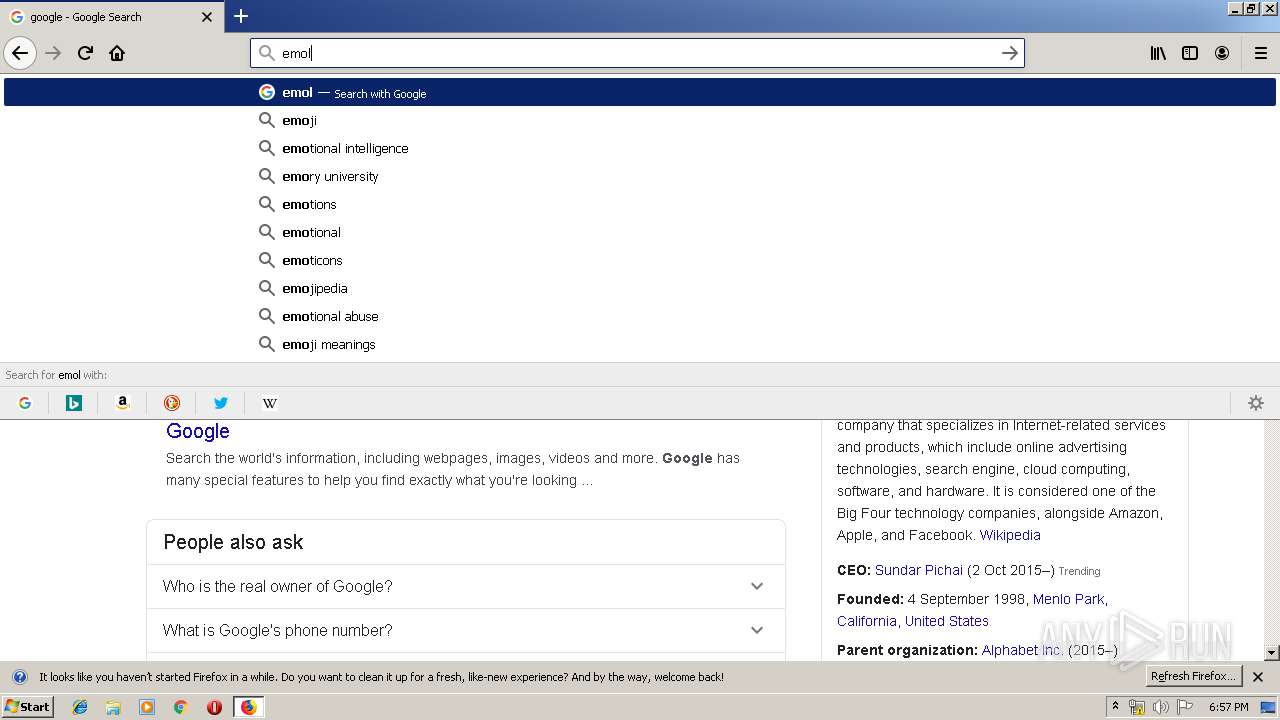1280x720 pixels.
Task: Launch Internet Explorer from taskbar
Action: coord(80,707)
